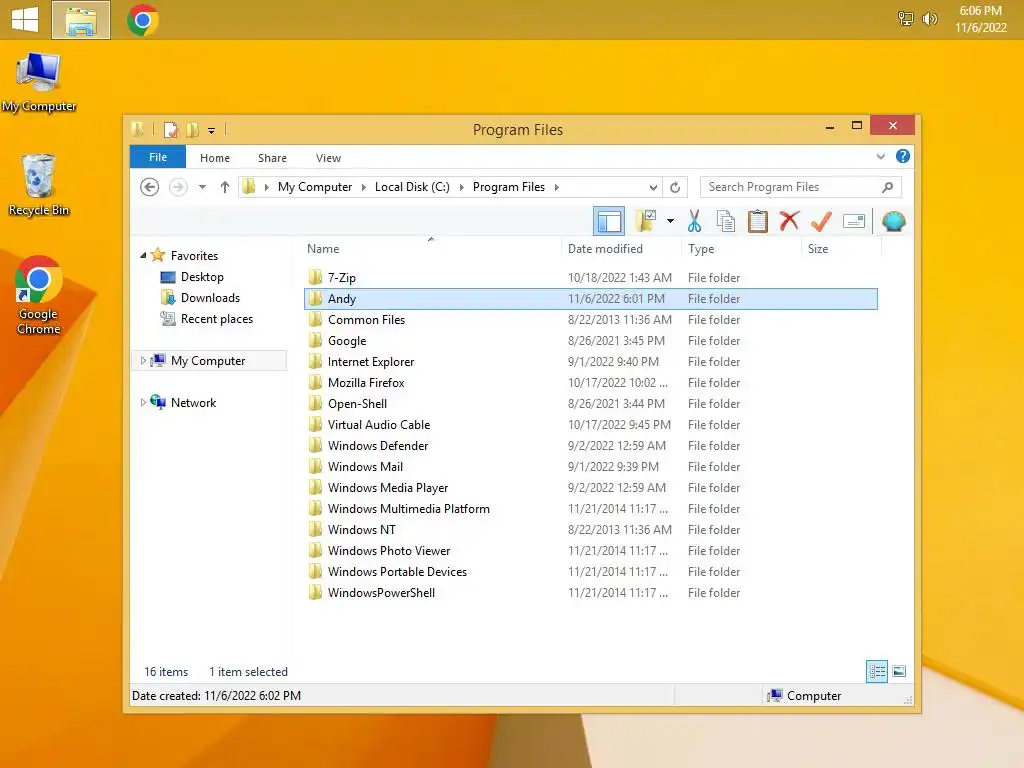Image resolution: width=1024 pixels, height=768 pixels.
Task: Toggle the navigation pane layout button
Action: [609, 221]
